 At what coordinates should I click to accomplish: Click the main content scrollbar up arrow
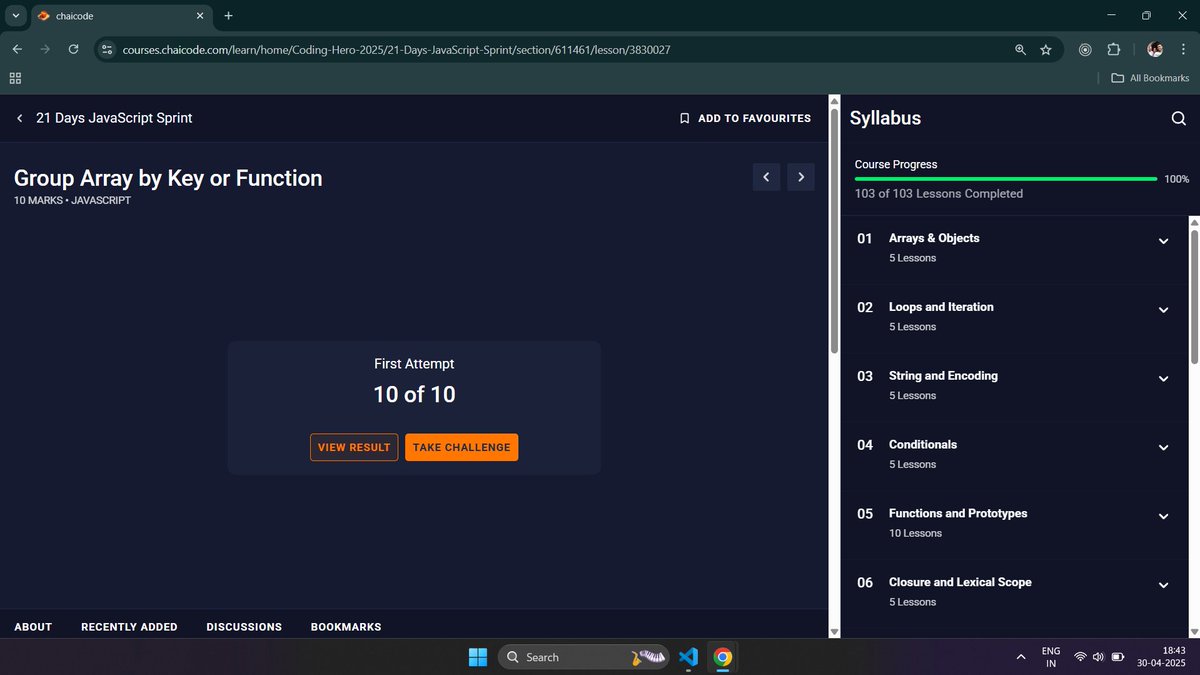tap(835, 101)
